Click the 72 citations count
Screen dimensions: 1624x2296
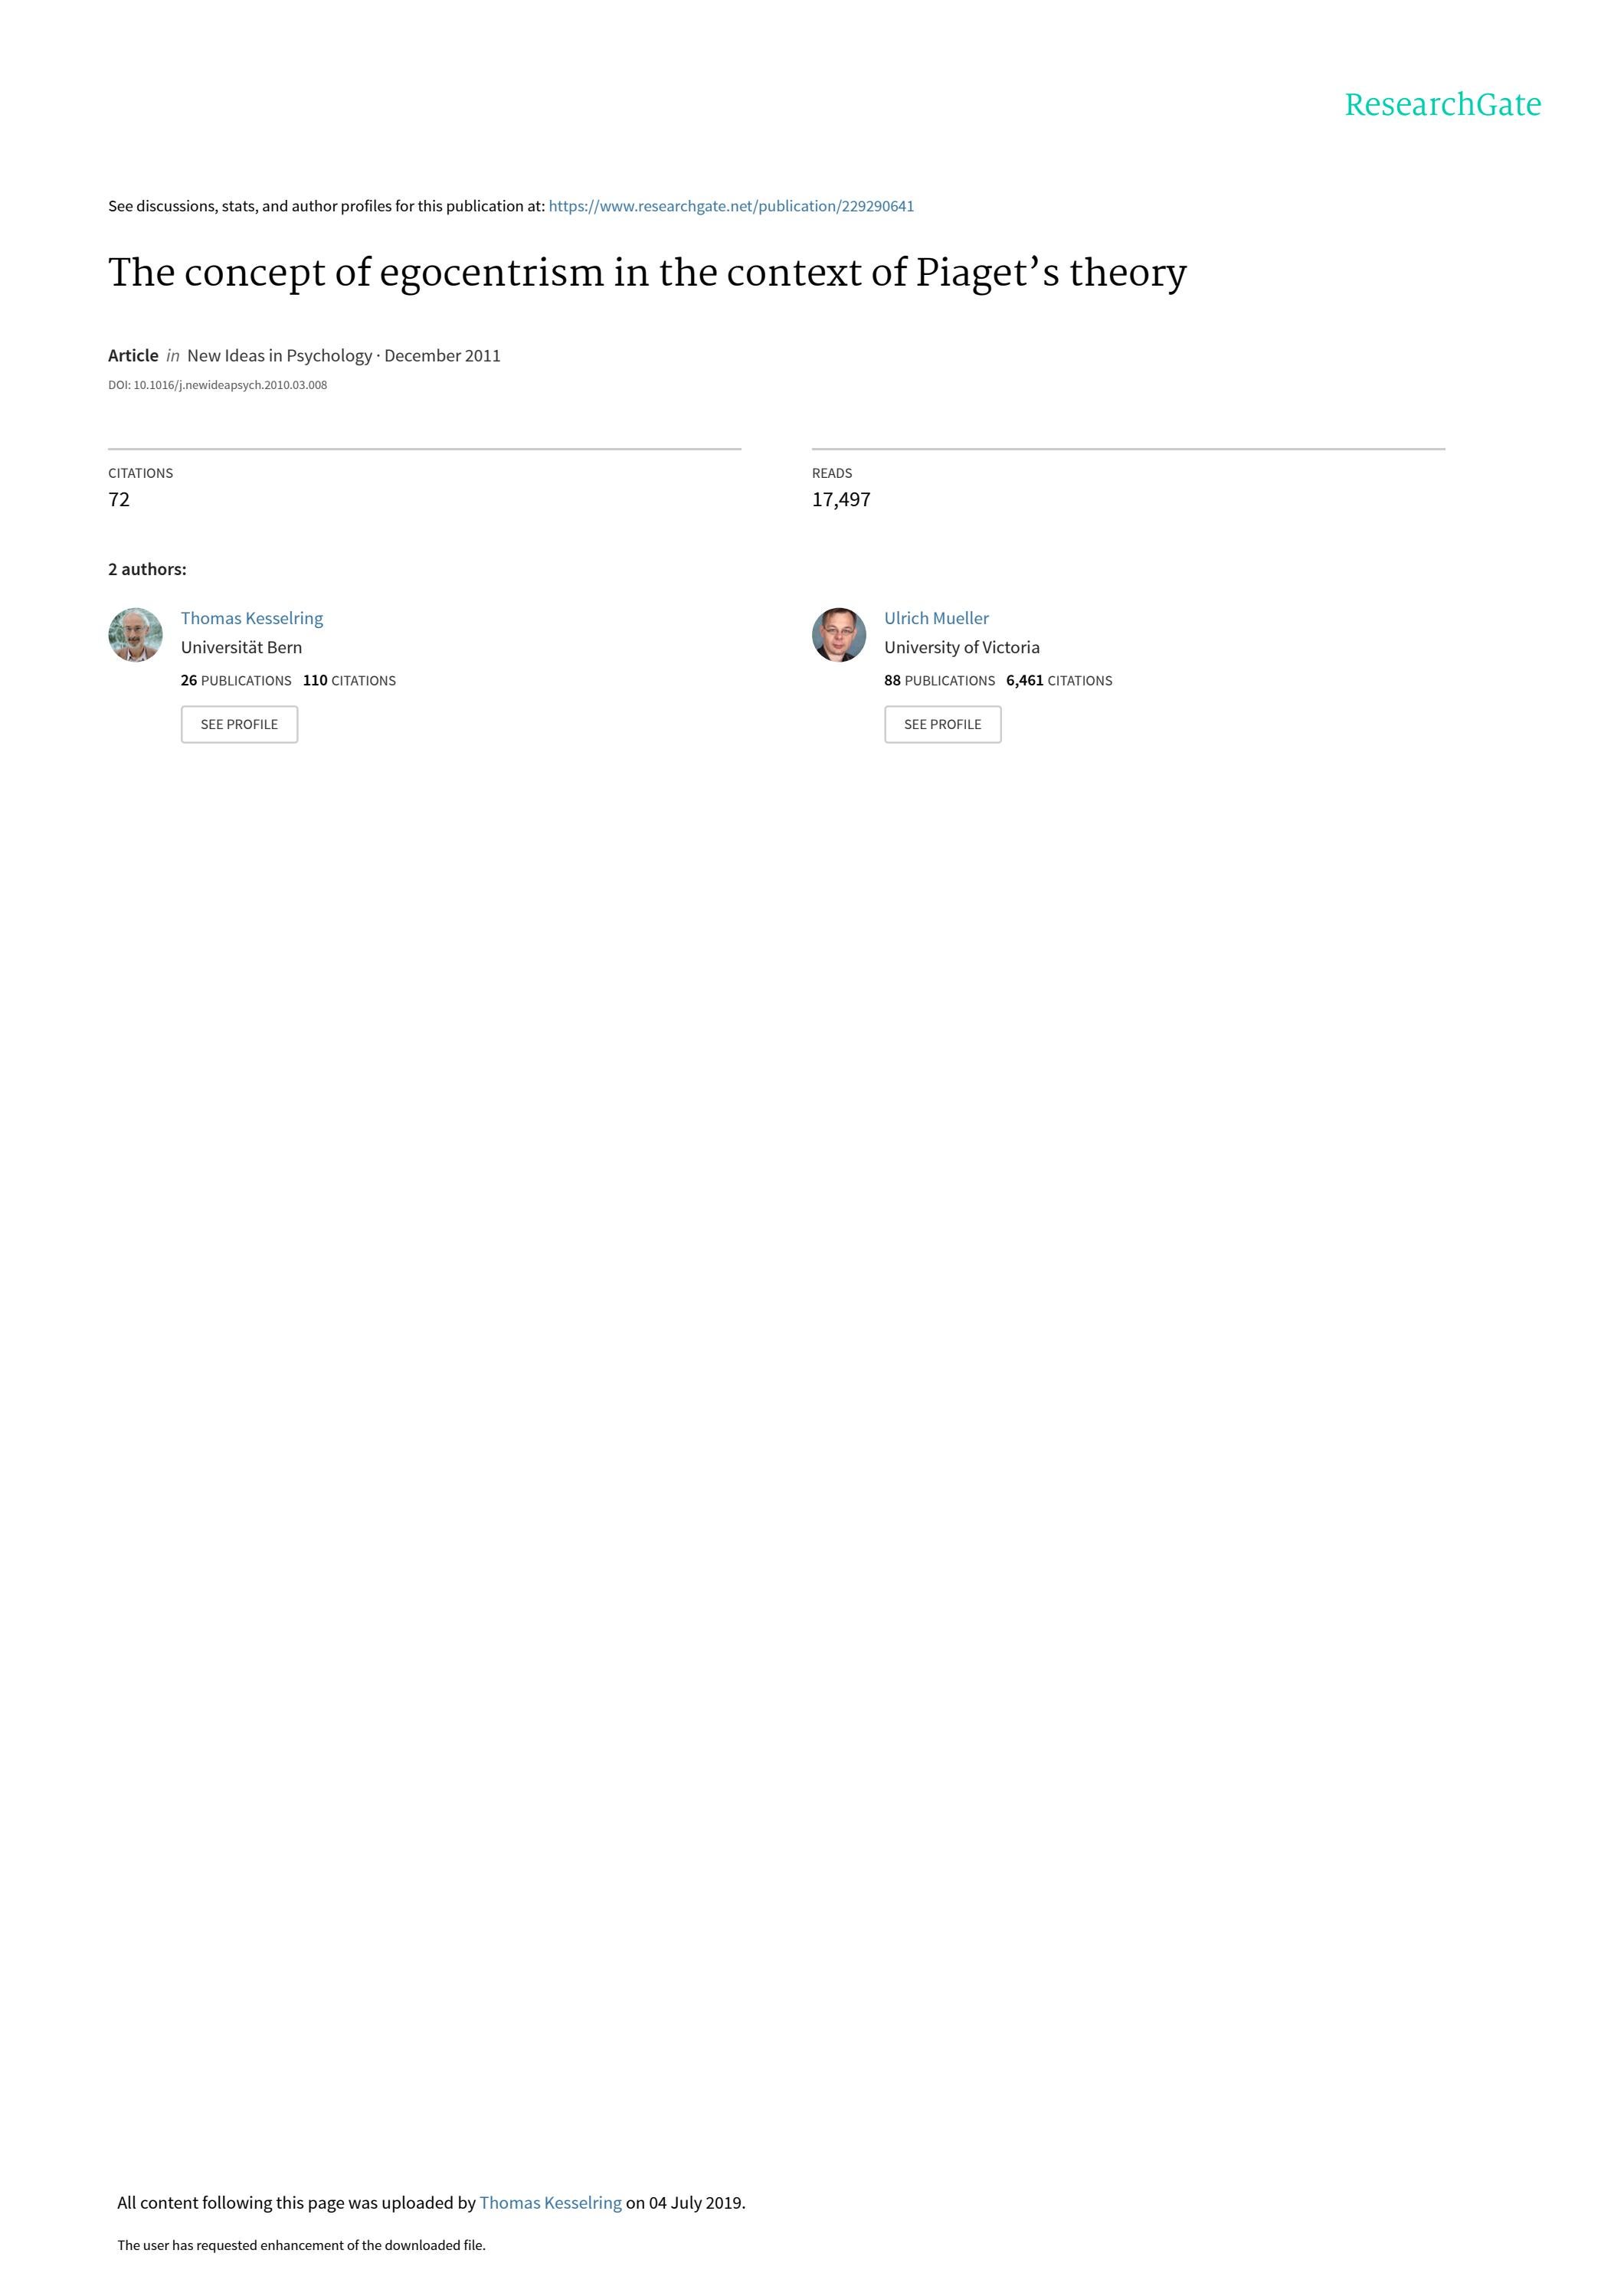coord(119,499)
